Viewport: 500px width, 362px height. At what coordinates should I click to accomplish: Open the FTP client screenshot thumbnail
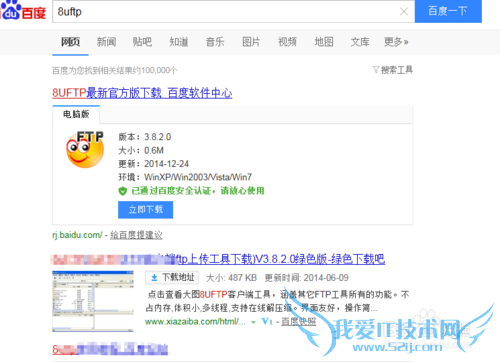coord(93,301)
